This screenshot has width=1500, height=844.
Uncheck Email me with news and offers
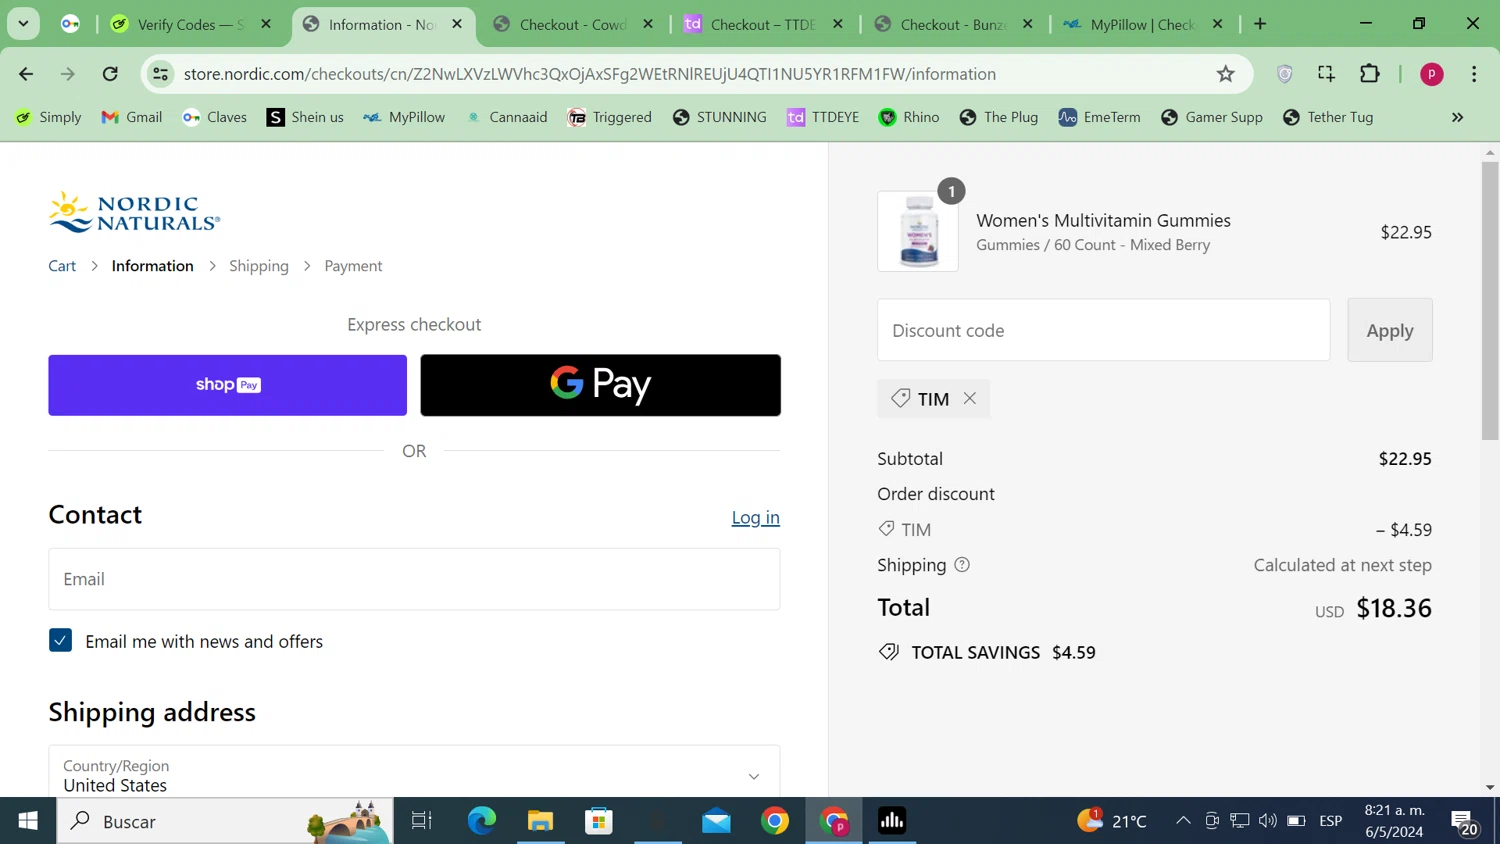point(60,641)
